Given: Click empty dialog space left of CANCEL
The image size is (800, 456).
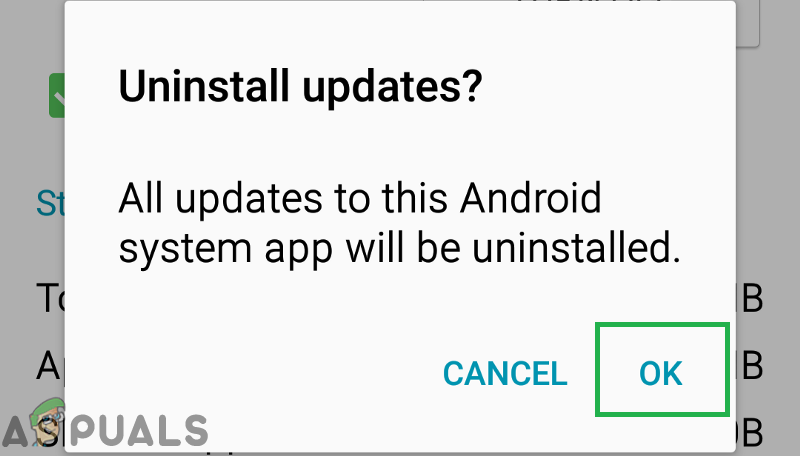Looking at the screenshot, I should pyautogui.click(x=255, y=373).
